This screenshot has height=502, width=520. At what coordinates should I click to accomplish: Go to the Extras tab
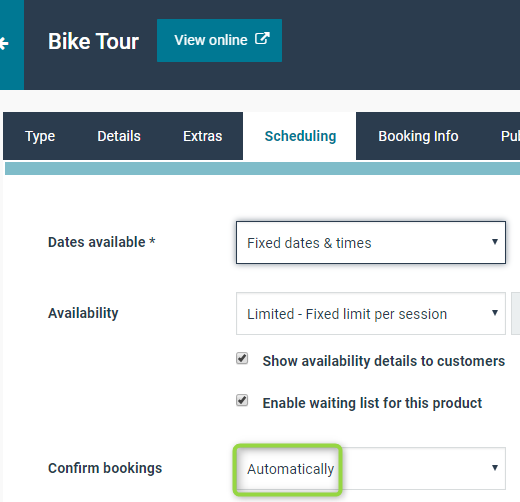point(203,136)
